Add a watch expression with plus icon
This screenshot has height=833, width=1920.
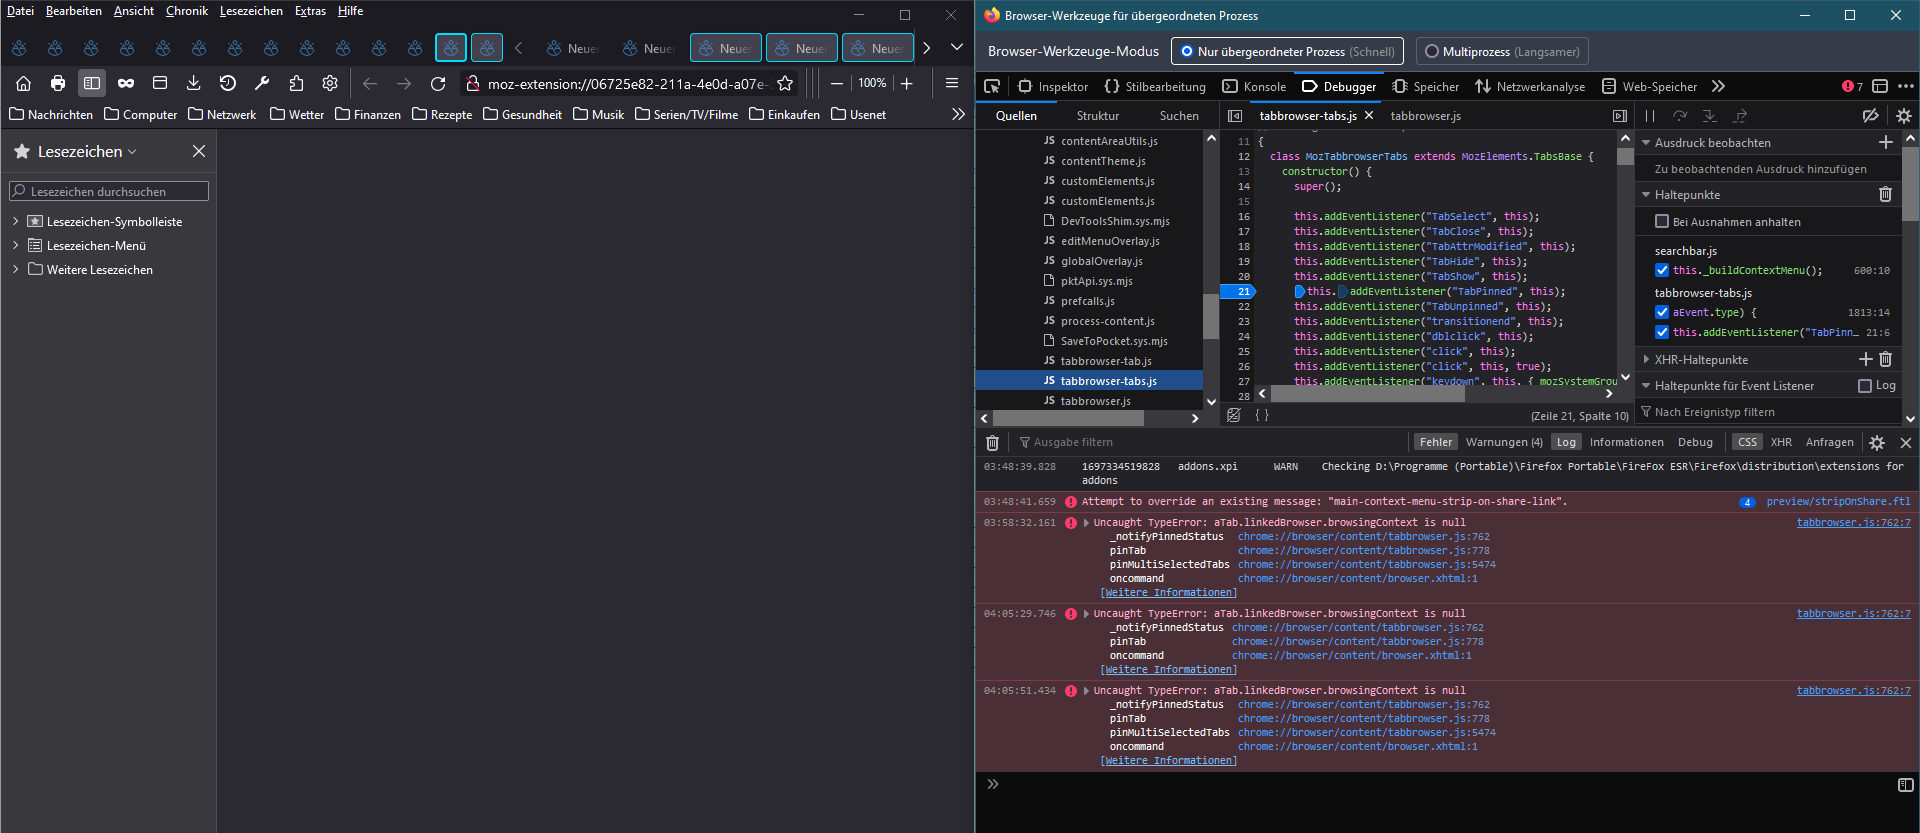[x=1885, y=143]
